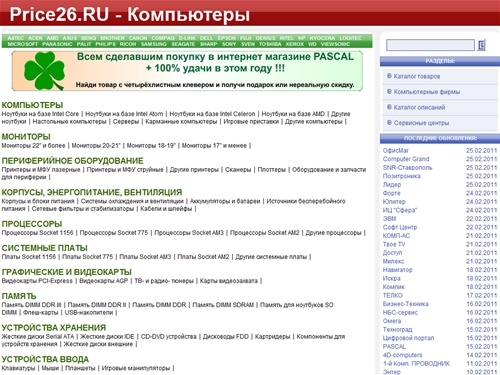Image resolution: width=500 pixels, height=375 pixels.
Task: Open the СИСТЕМНЫЕ ПЛАТЫ heading
Action: coord(45,248)
